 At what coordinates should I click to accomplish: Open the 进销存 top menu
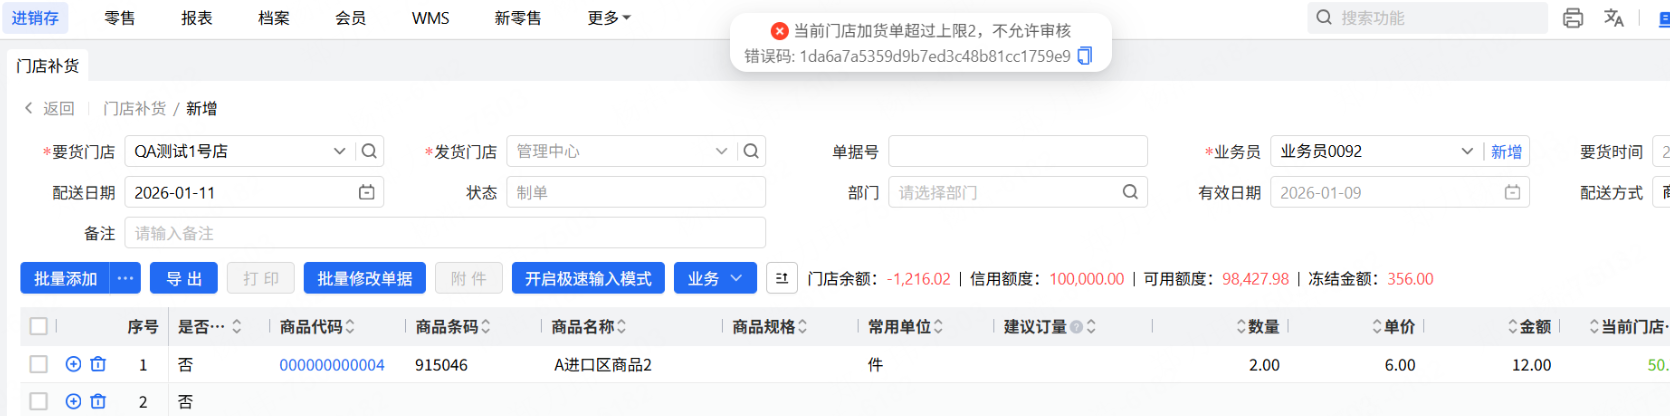[x=35, y=18]
